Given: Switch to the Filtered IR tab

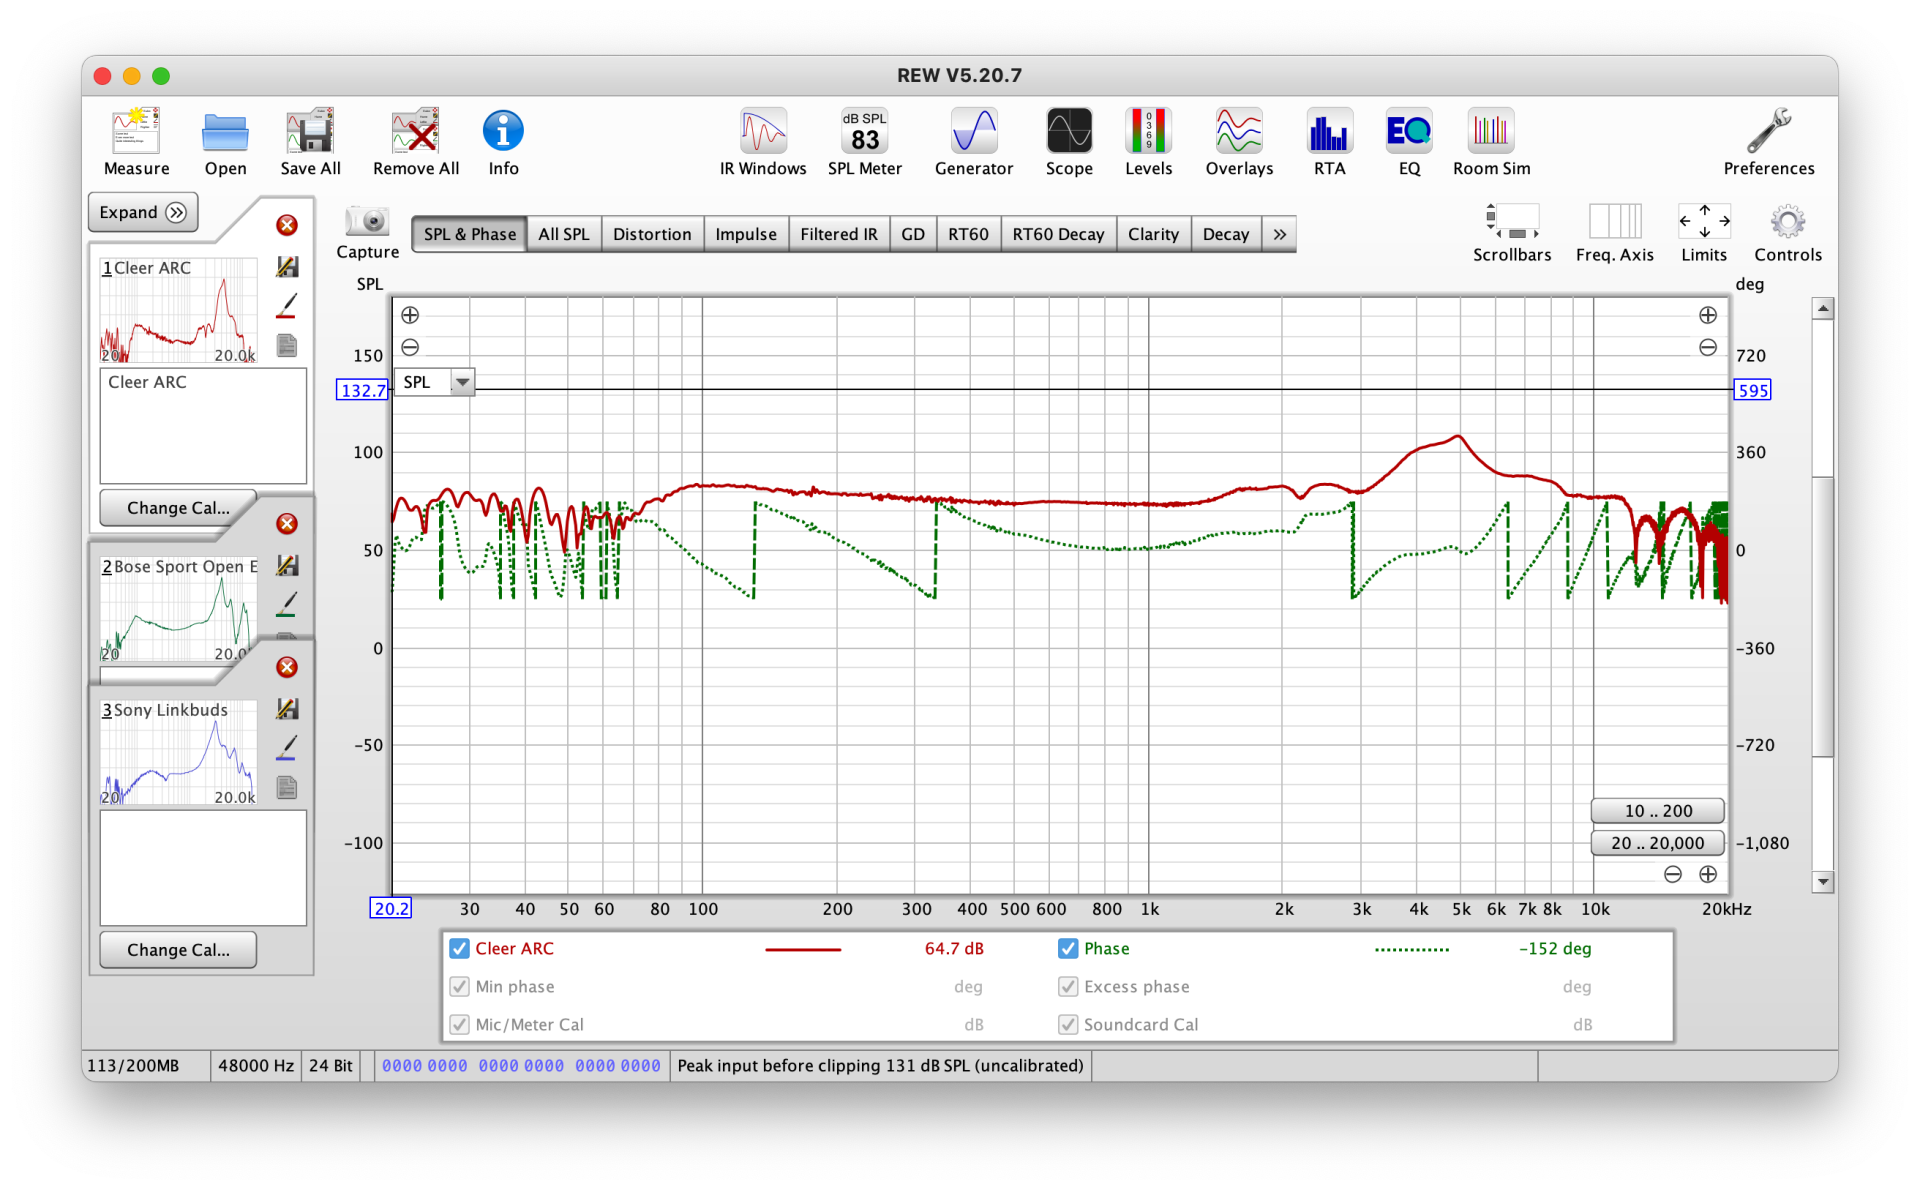Looking at the screenshot, I should pyautogui.click(x=838, y=234).
